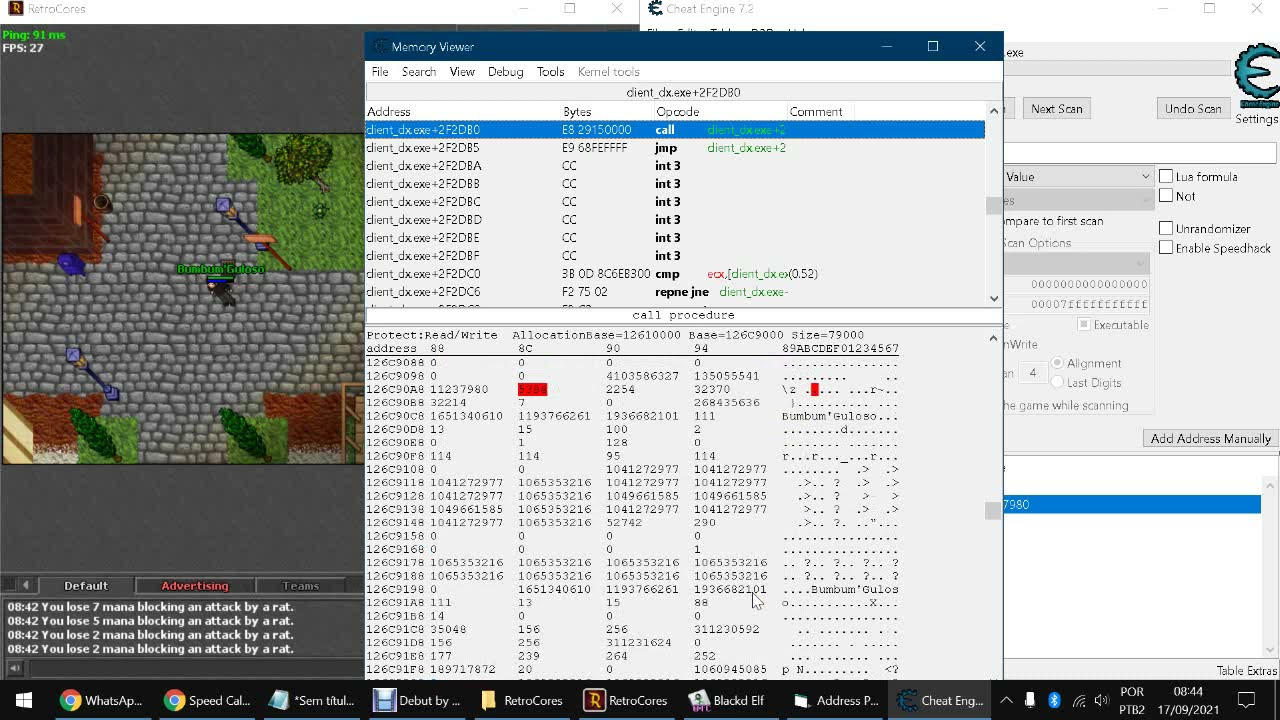
Task: Click the disassembler vertical scrollbar thumb
Action: (x=993, y=205)
